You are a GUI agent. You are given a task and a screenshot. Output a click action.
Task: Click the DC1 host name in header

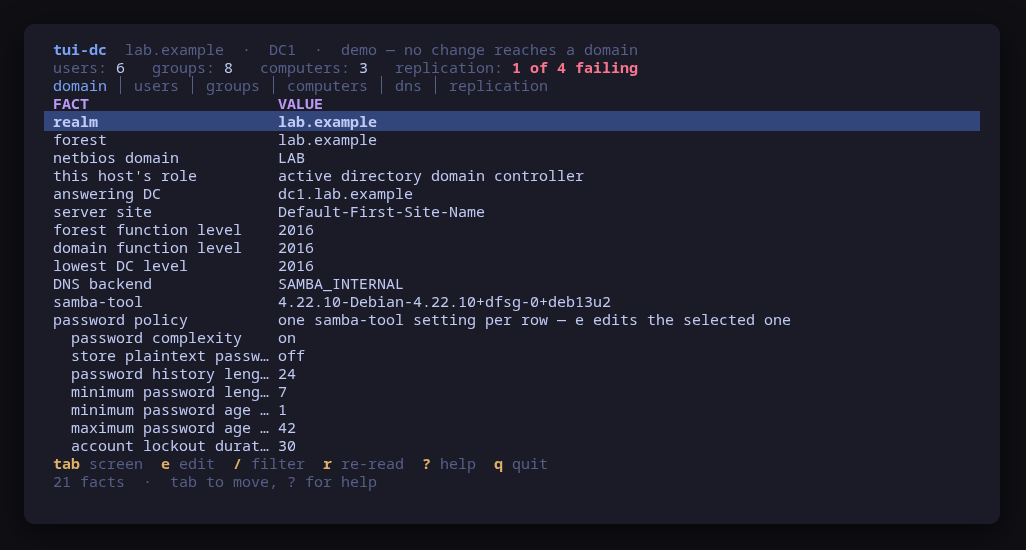pyautogui.click(x=282, y=50)
